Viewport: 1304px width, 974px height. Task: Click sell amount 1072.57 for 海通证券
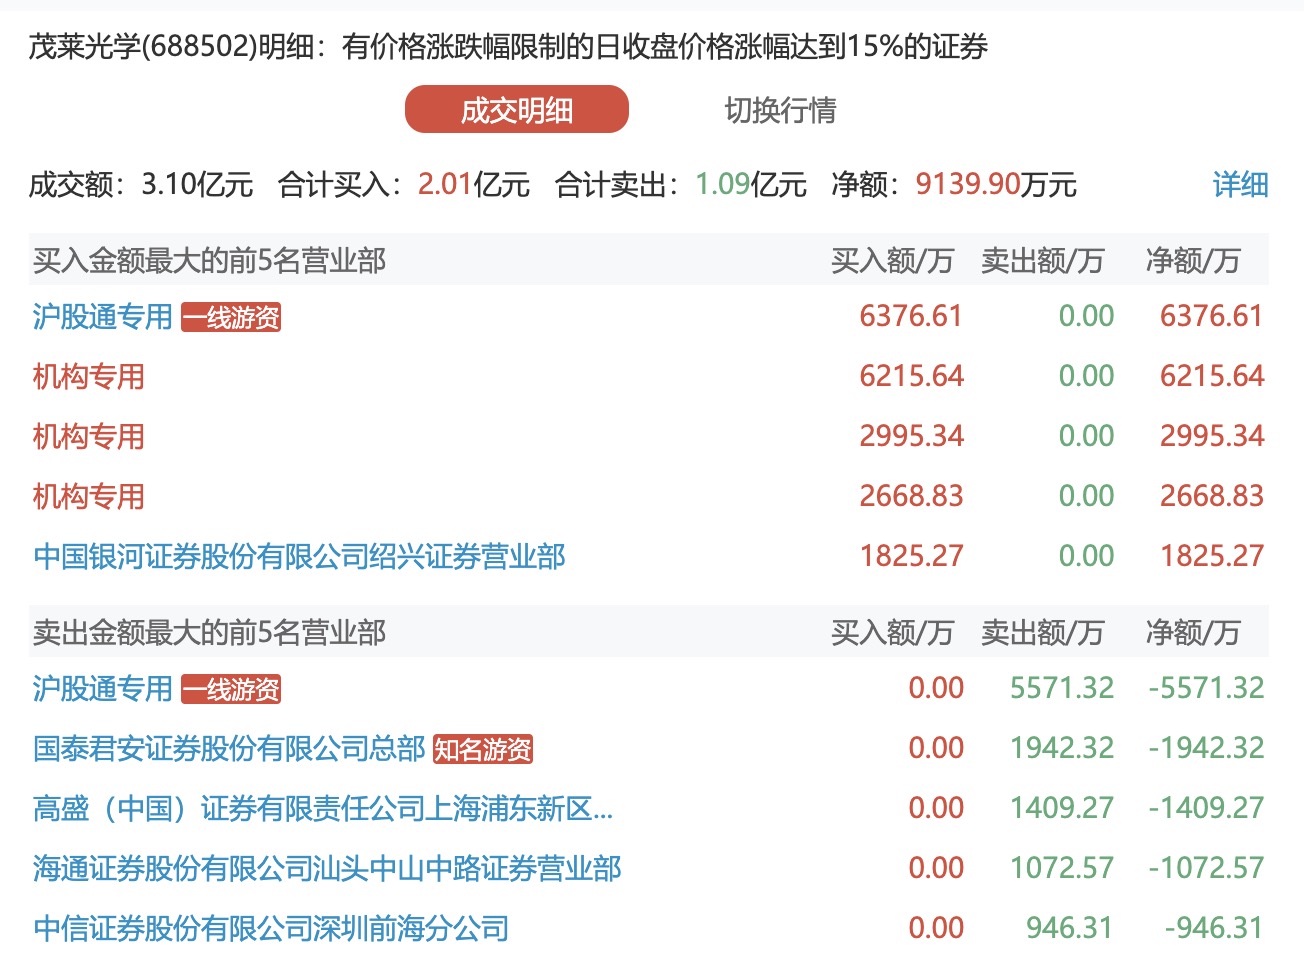[x=1062, y=869]
